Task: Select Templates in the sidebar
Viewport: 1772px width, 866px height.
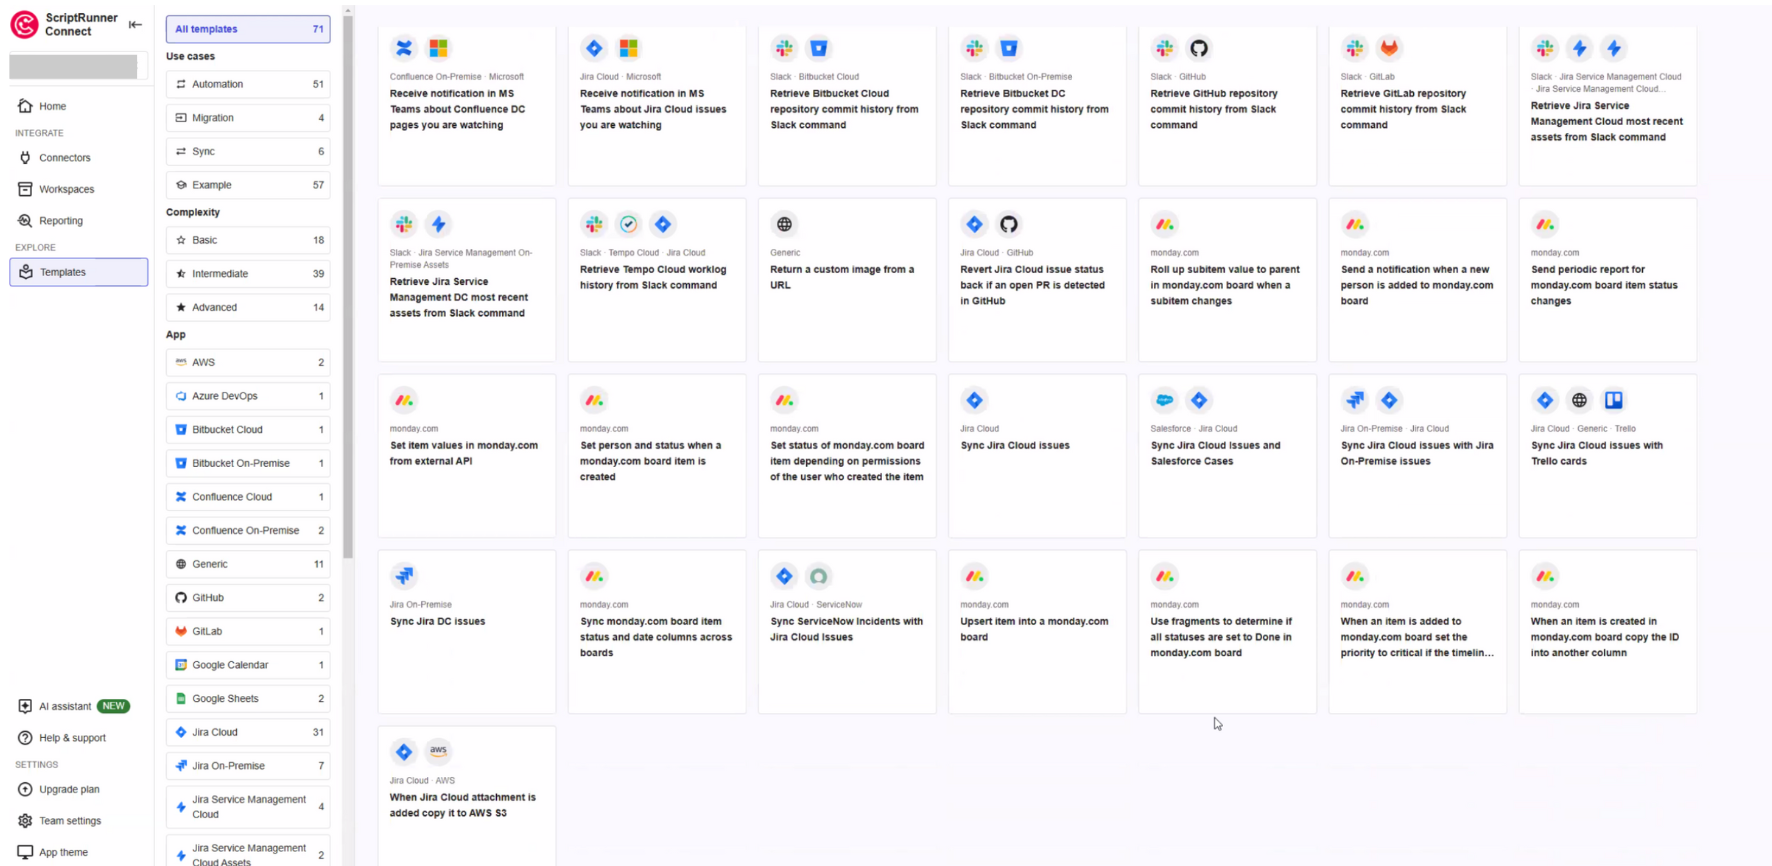Action: point(79,272)
